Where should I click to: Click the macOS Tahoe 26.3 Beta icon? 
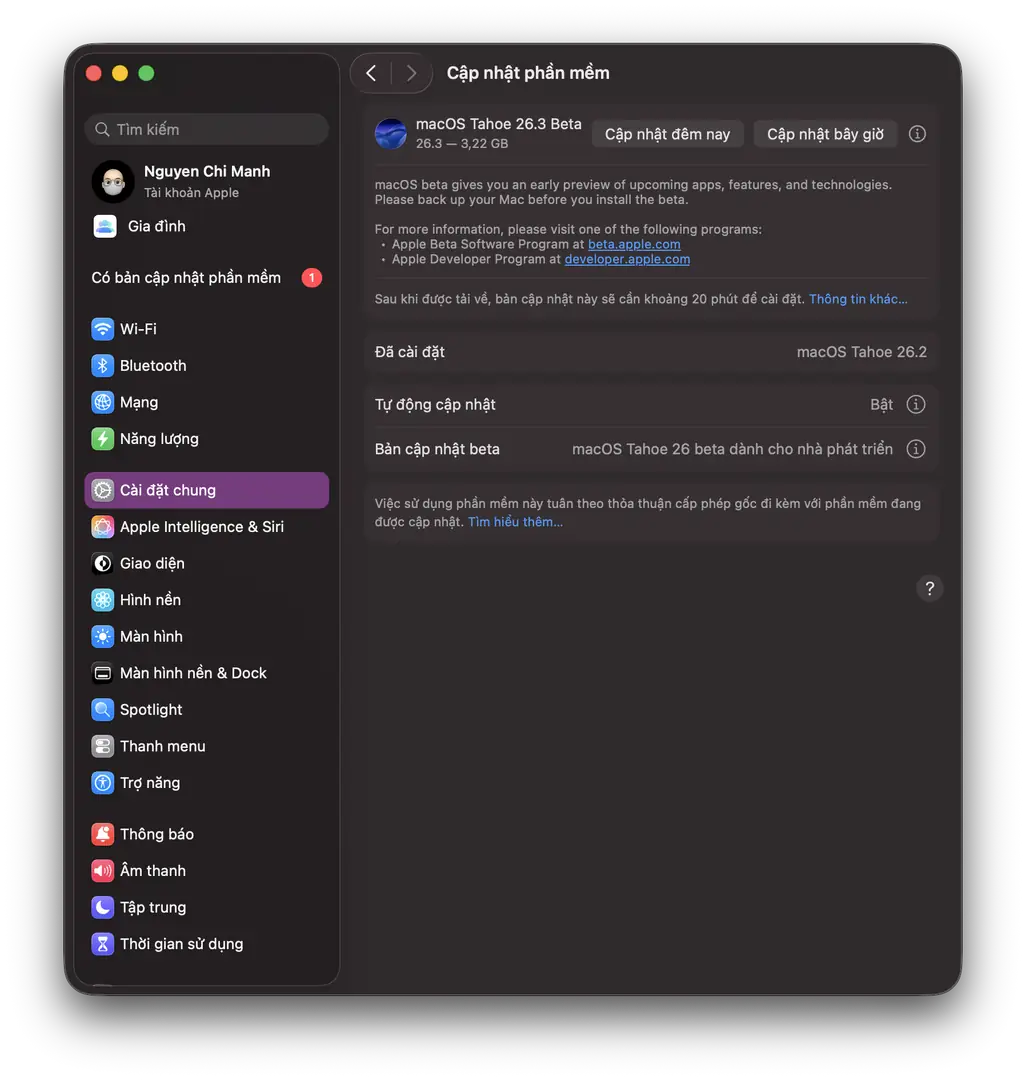[390, 134]
